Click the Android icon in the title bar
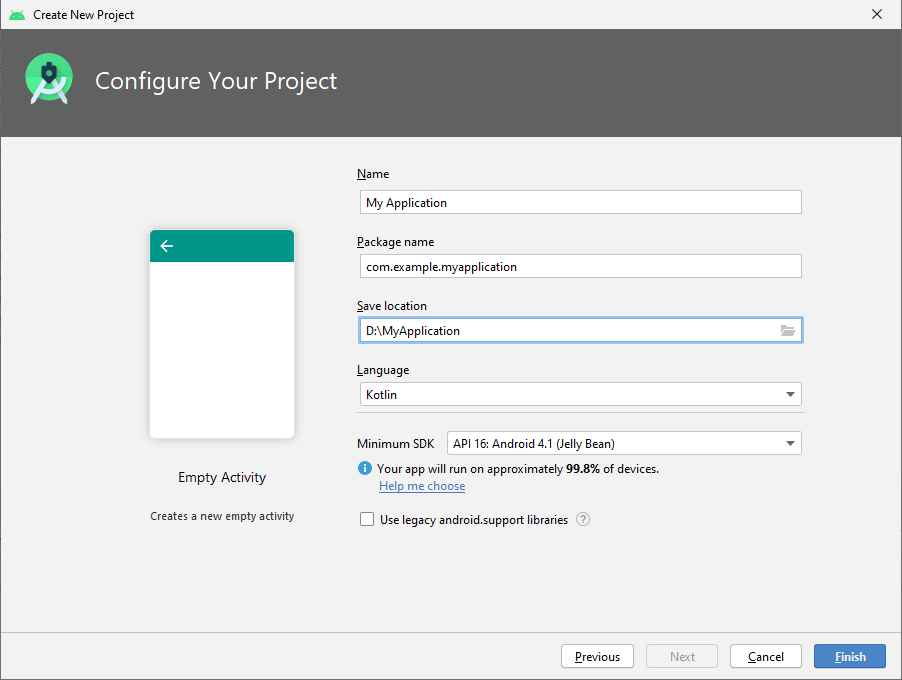The image size is (902, 680). pos(16,14)
